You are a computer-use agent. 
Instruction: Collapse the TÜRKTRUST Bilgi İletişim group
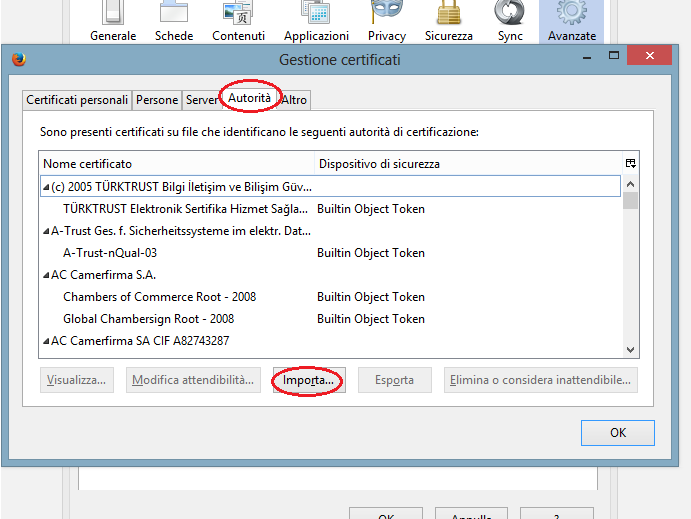[x=46, y=187]
